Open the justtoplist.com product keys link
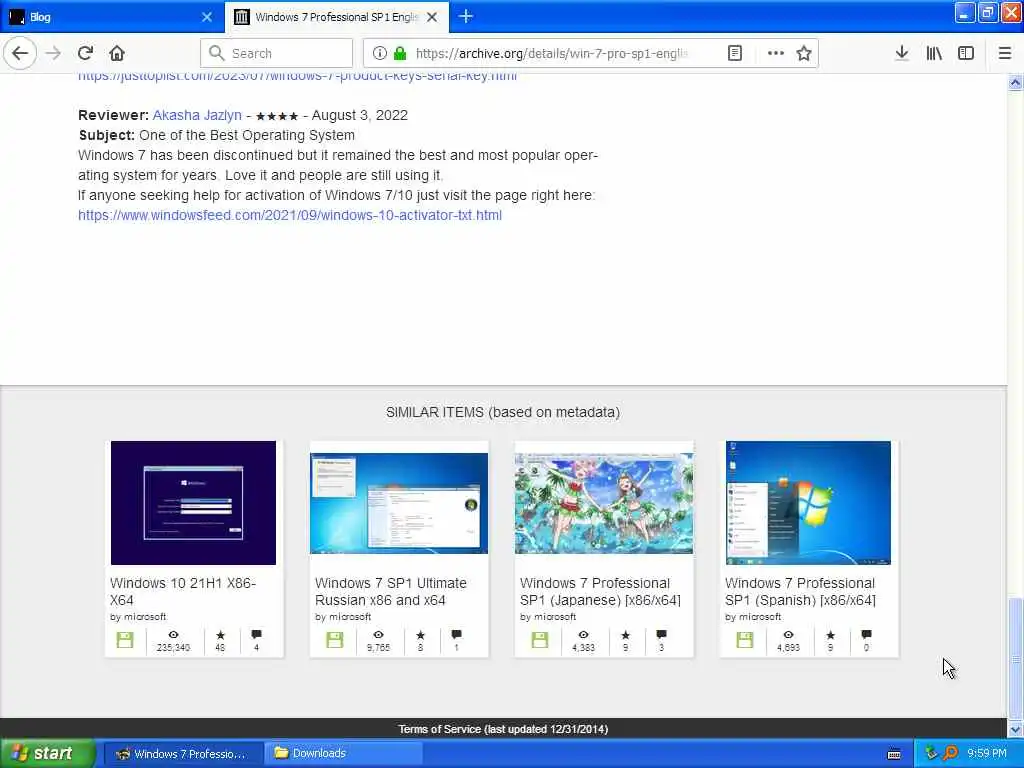Viewport: 1024px width, 768px height. pos(297,76)
